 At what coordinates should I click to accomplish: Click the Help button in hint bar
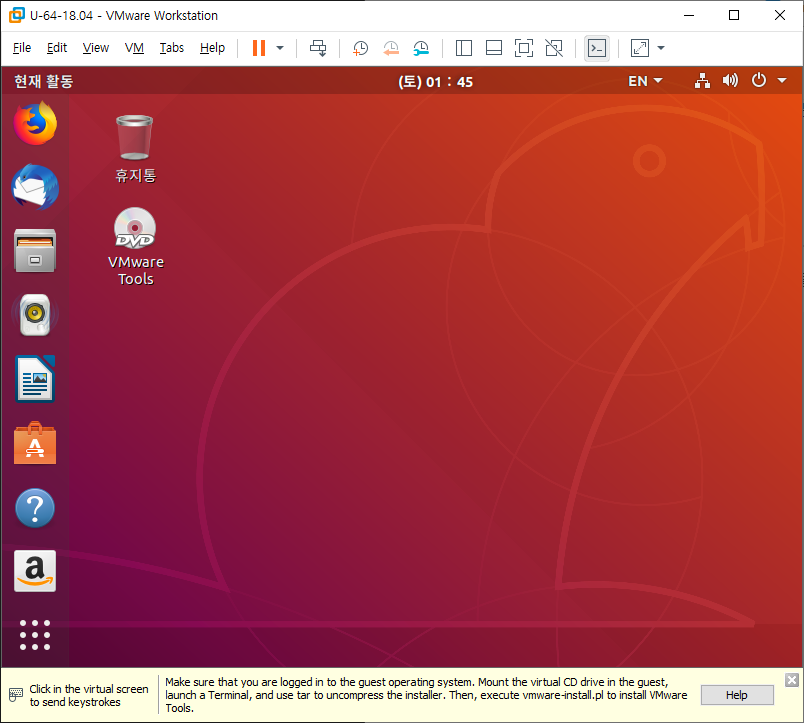coord(737,695)
